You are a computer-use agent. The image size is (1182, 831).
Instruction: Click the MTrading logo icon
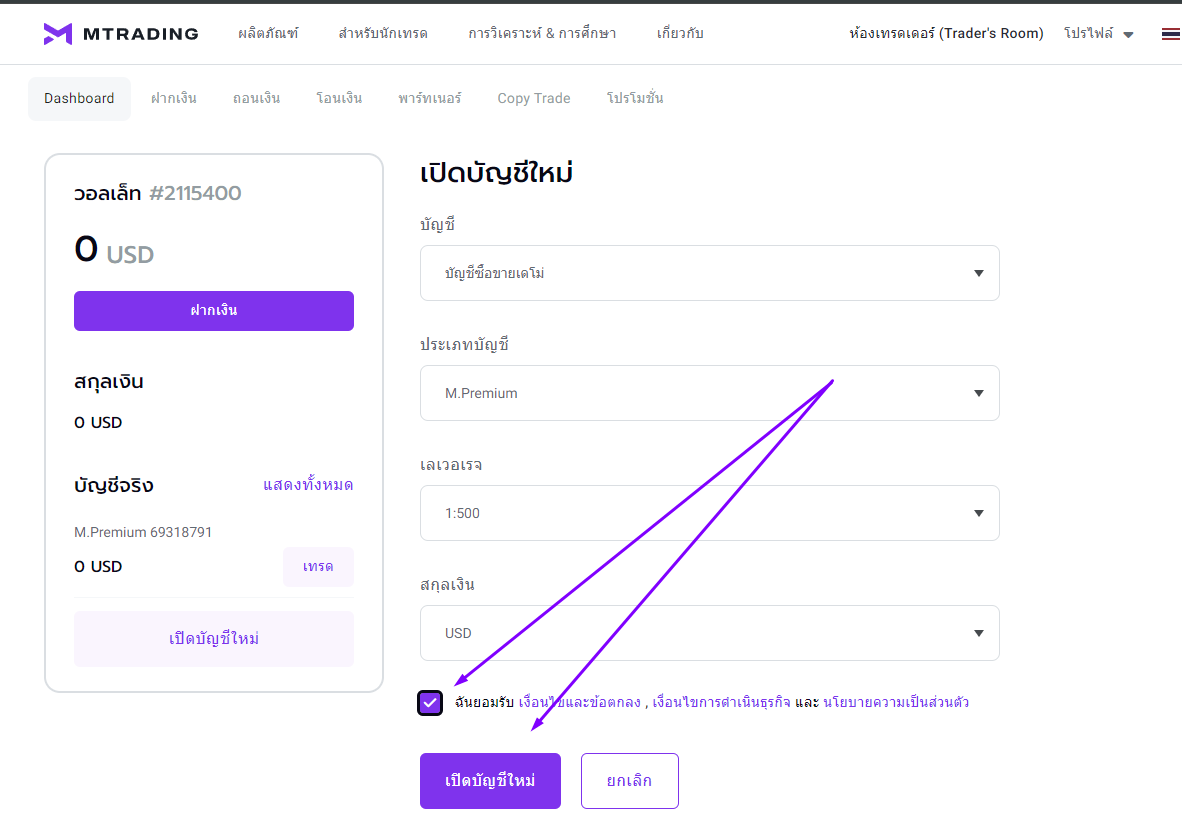pyautogui.click(x=58, y=34)
